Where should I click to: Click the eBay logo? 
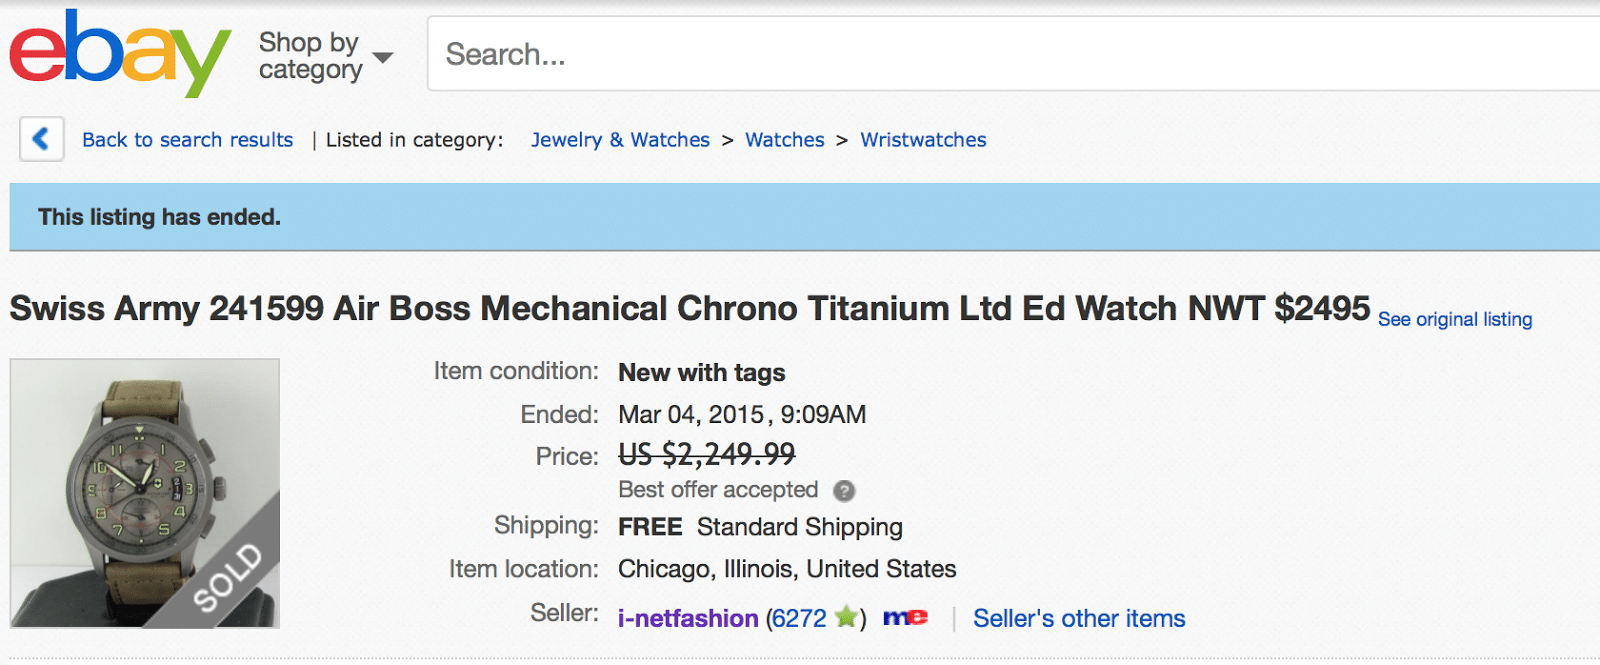[x=120, y=53]
